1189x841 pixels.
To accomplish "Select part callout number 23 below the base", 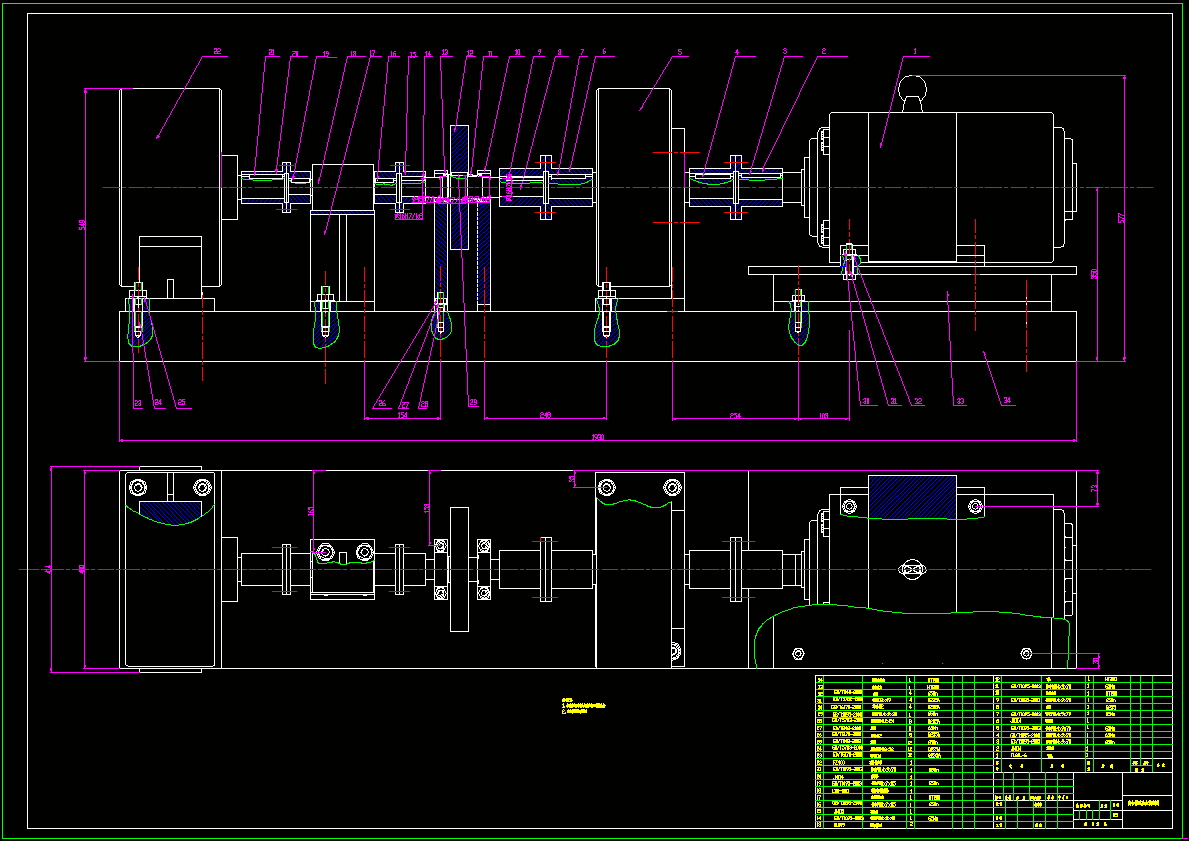I will [137, 404].
